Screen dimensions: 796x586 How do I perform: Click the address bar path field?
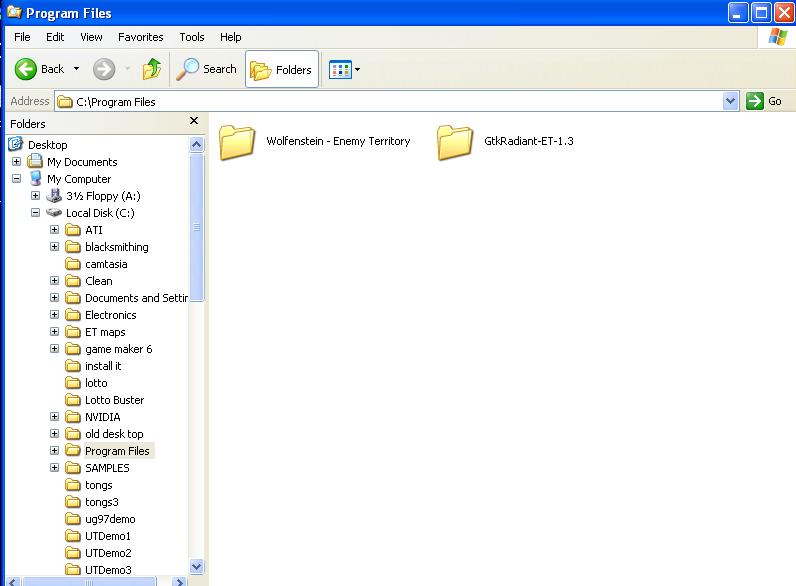coord(390,101)
